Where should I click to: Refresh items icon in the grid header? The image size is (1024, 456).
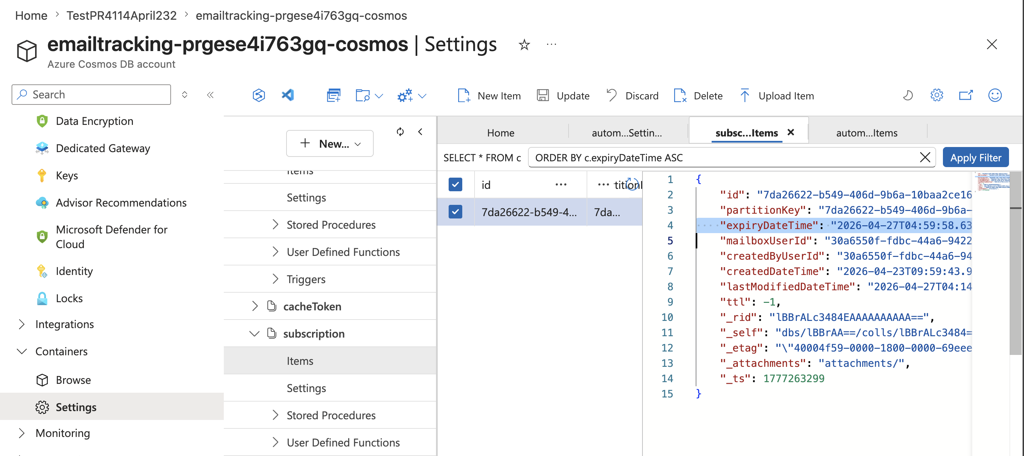coord(632,185)
